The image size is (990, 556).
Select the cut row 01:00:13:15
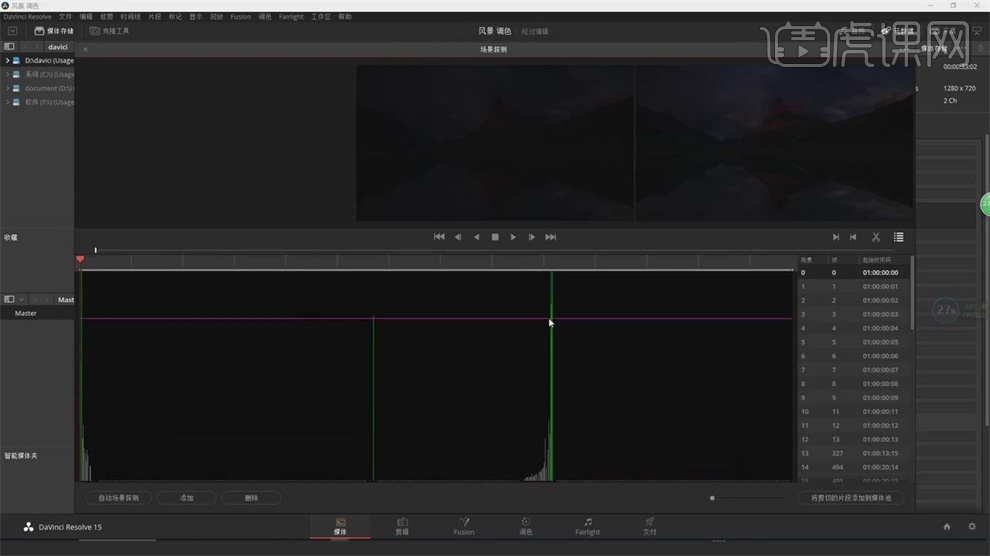pyautogui.click(x=854, y=453)
